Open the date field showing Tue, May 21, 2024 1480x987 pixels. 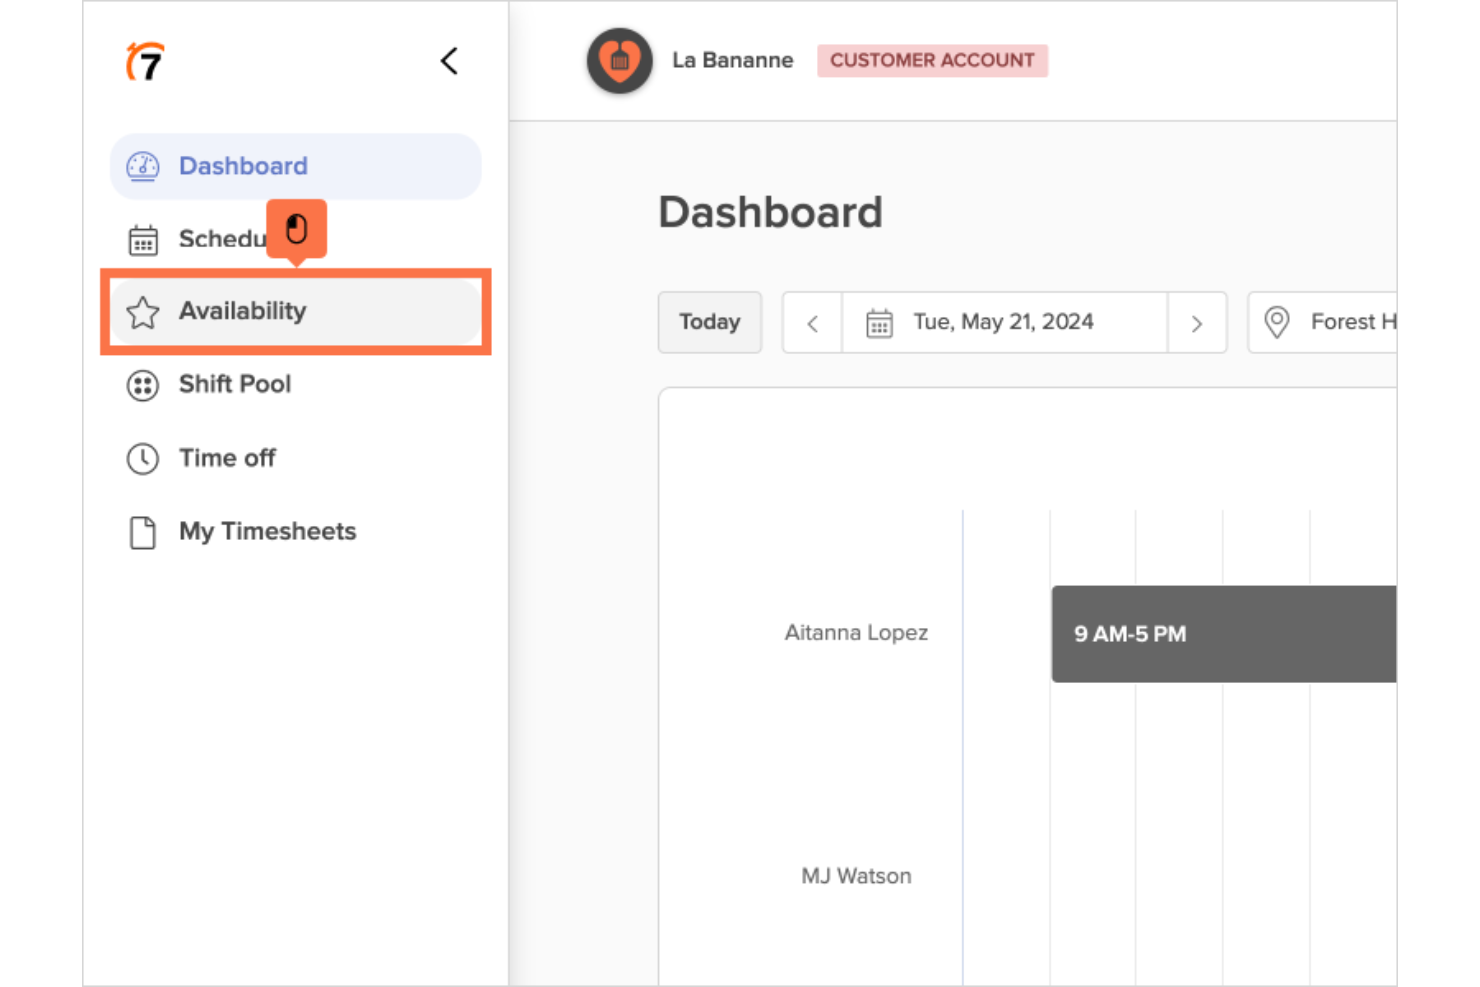point(1003,322)
